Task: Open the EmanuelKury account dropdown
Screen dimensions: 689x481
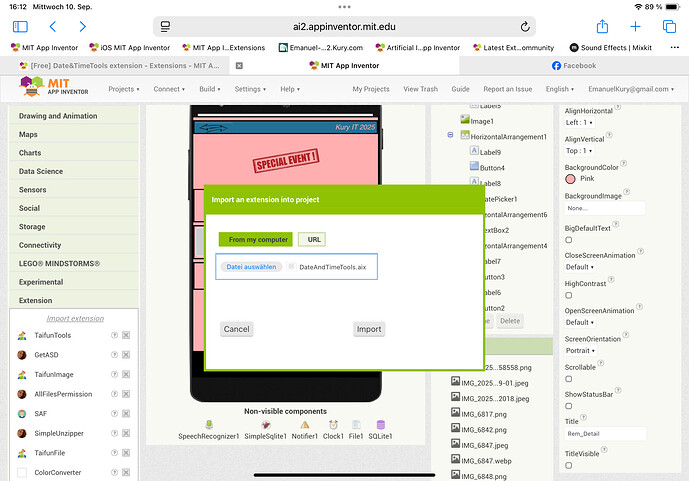Action: point(631,89)
